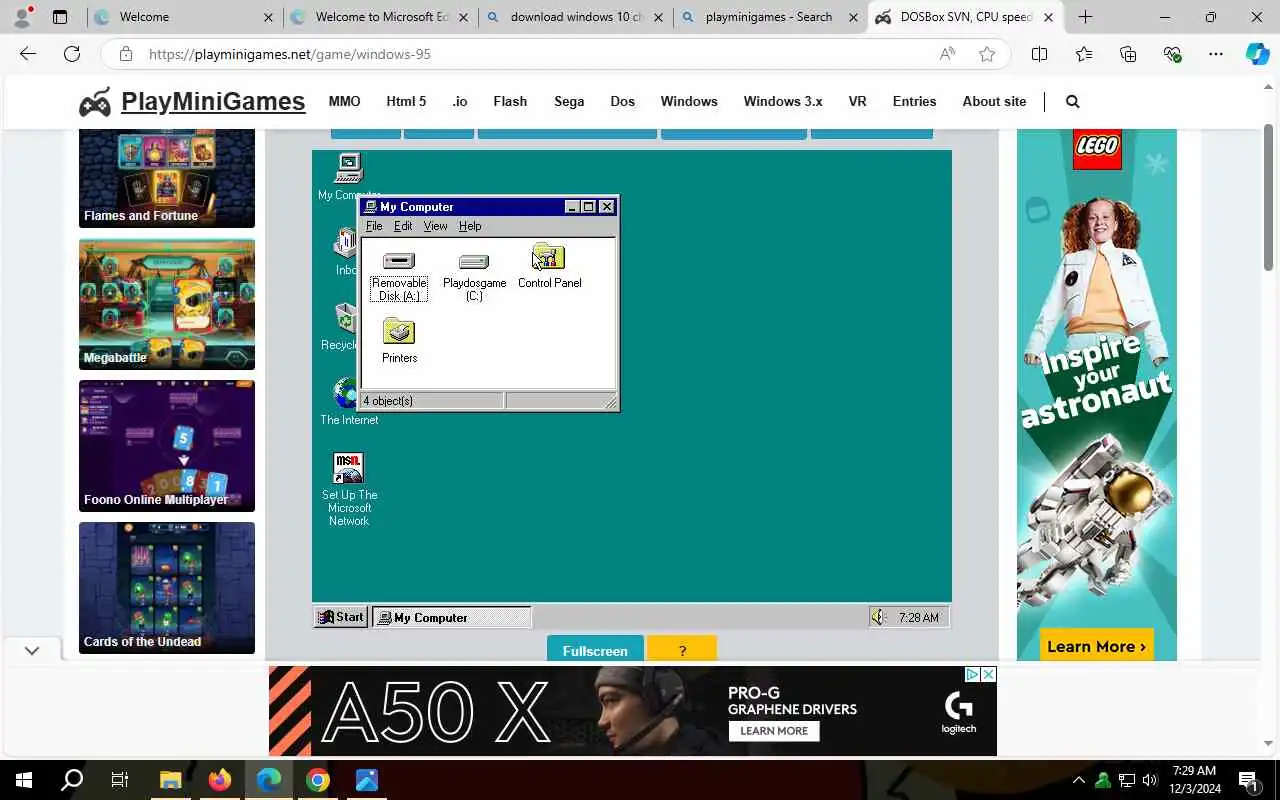Open the Flash navigation link
Viewport: 1280px width, 800px height.
point(510,101)
